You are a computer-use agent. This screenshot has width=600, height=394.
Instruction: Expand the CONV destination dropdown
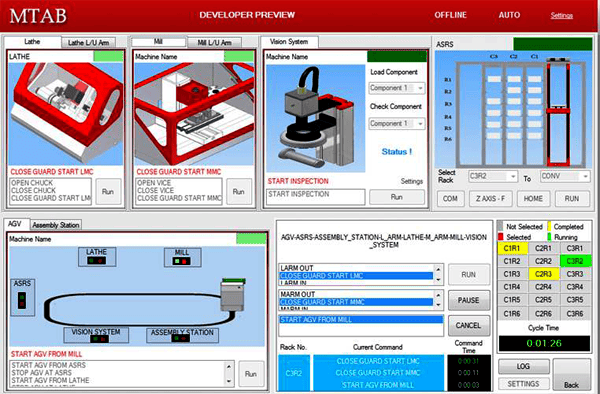click(564, 176)
